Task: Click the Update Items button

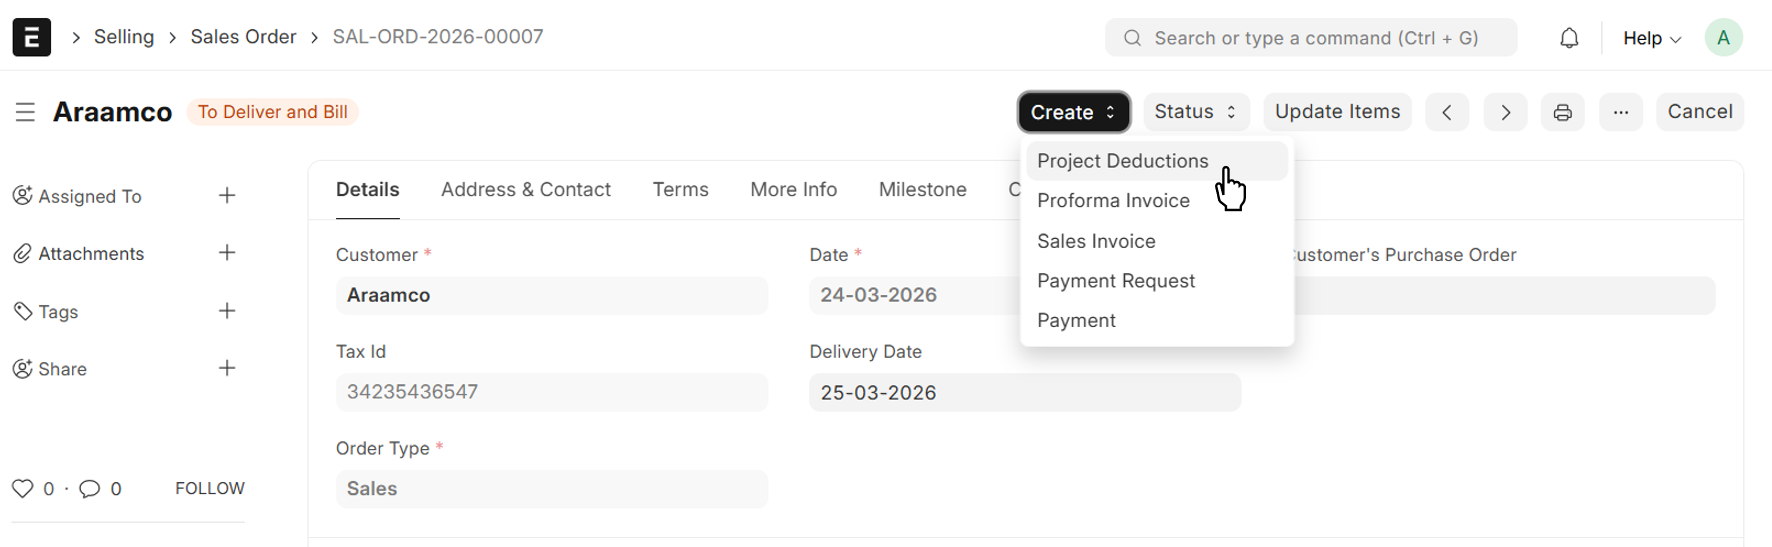Action: (x=1337, y=112)
